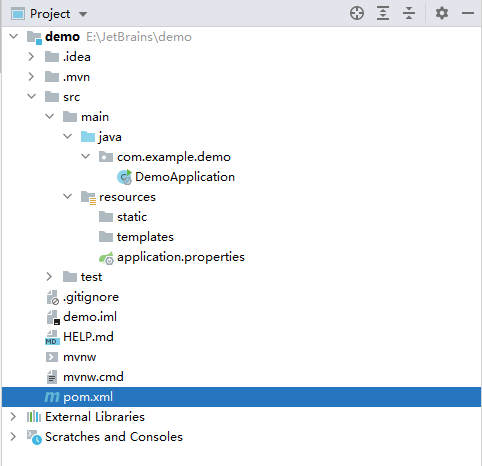The image size is (482, 466).
Task: Expand the .idea folder
Action: (x=31, y=57)
